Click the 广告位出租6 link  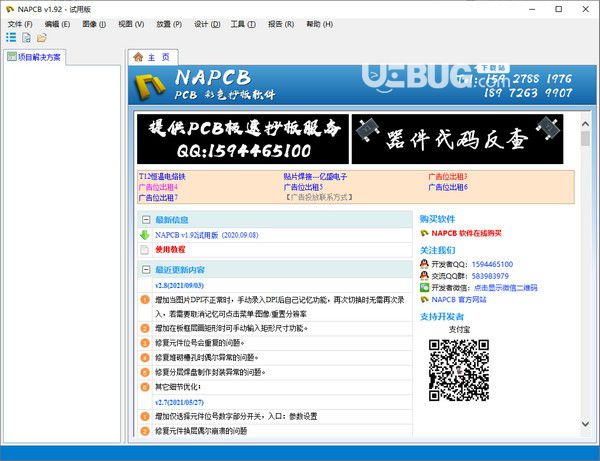(448, 187)
